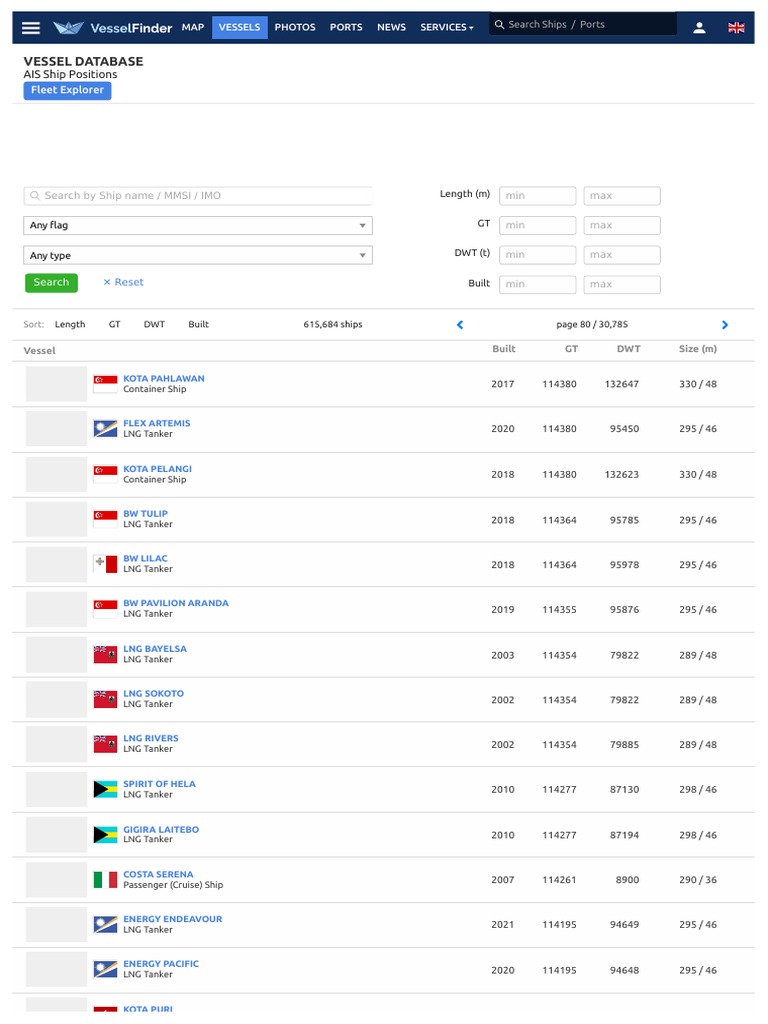Click the Fleet Explorer button
This screenshot has height=1024, width=768.
point(67,90)
